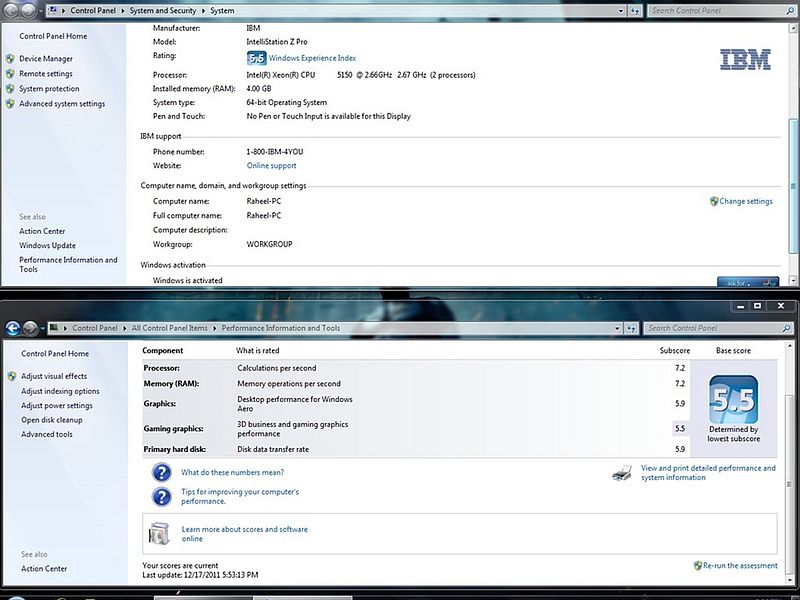Click System breadcrumb item
The height and width of the screenshot is (600, 800).
tap(222, 11)
